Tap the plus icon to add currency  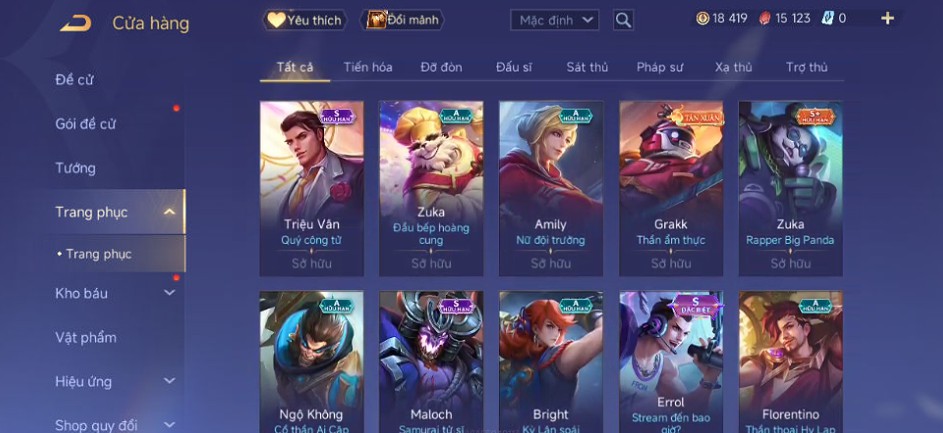coord(888,19)
